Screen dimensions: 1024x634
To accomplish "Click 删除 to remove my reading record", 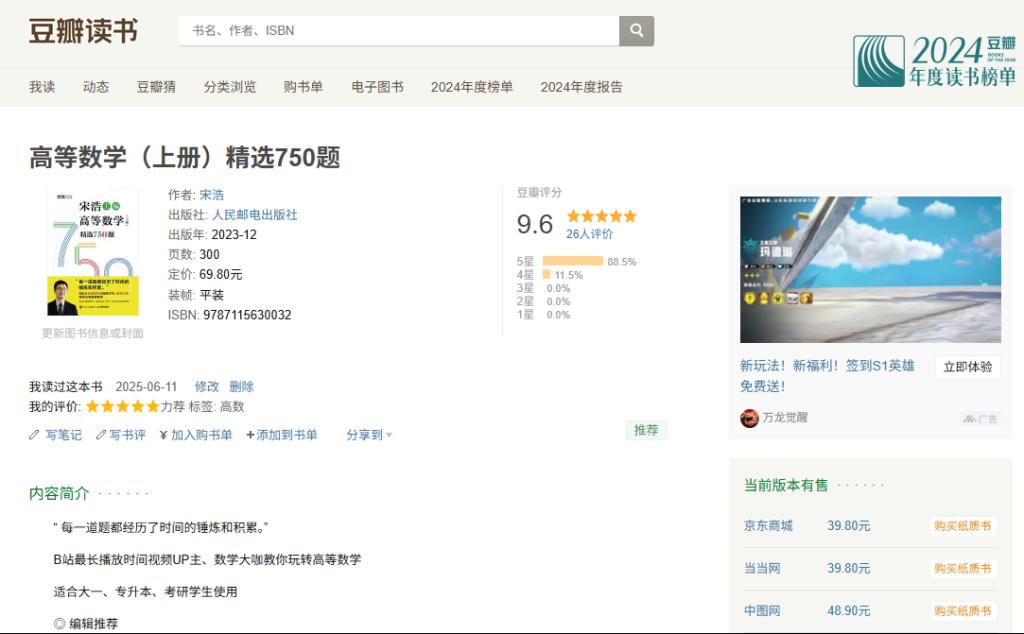I will tap(242, 387).
